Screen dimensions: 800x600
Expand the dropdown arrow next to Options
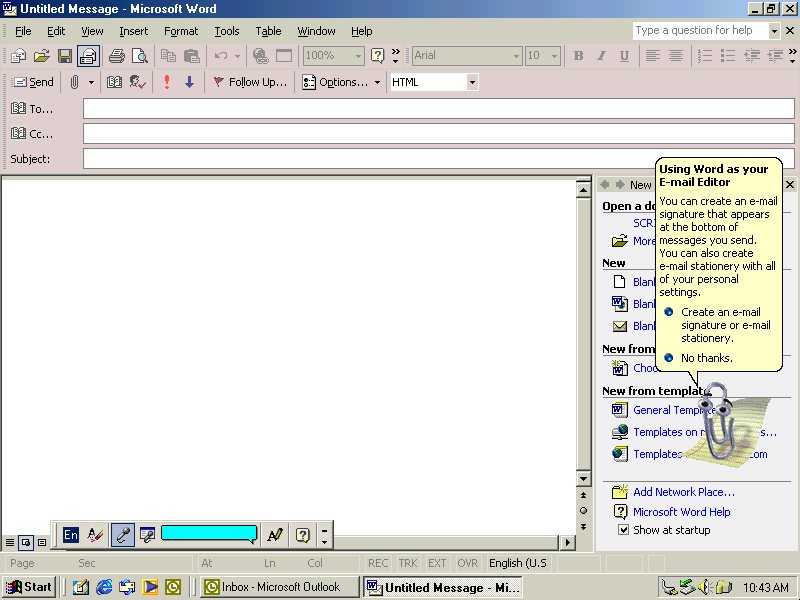coord(377,82)
